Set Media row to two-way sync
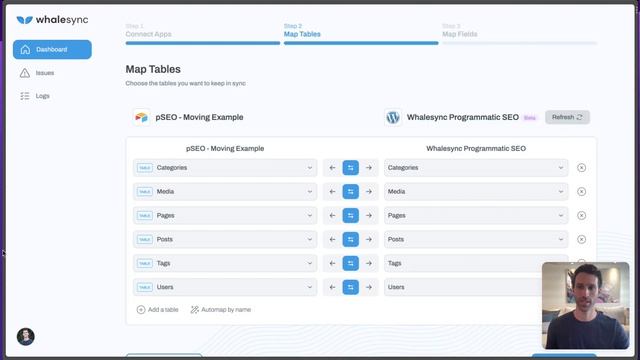Image resolution: width=640 pixels, height=360 pixels. 351,191
